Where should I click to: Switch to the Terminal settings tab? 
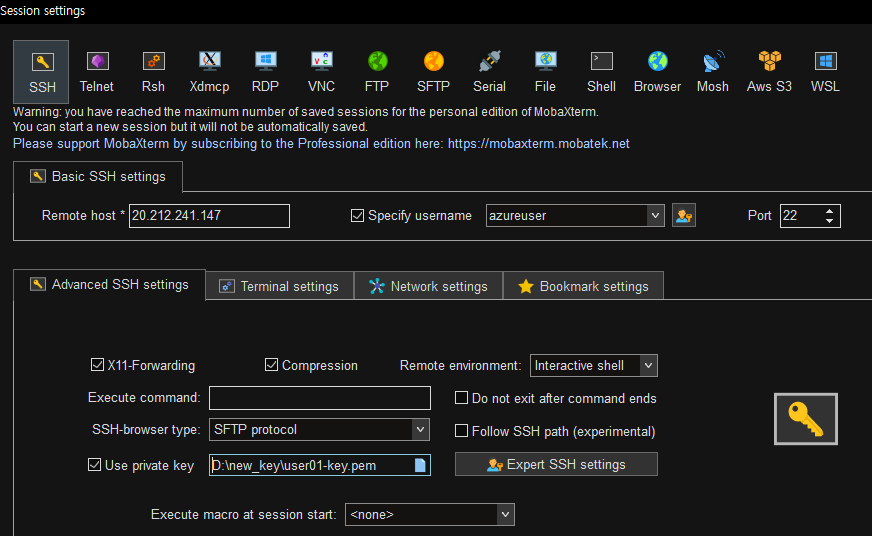pyautogui.click(x=280, y=286)
